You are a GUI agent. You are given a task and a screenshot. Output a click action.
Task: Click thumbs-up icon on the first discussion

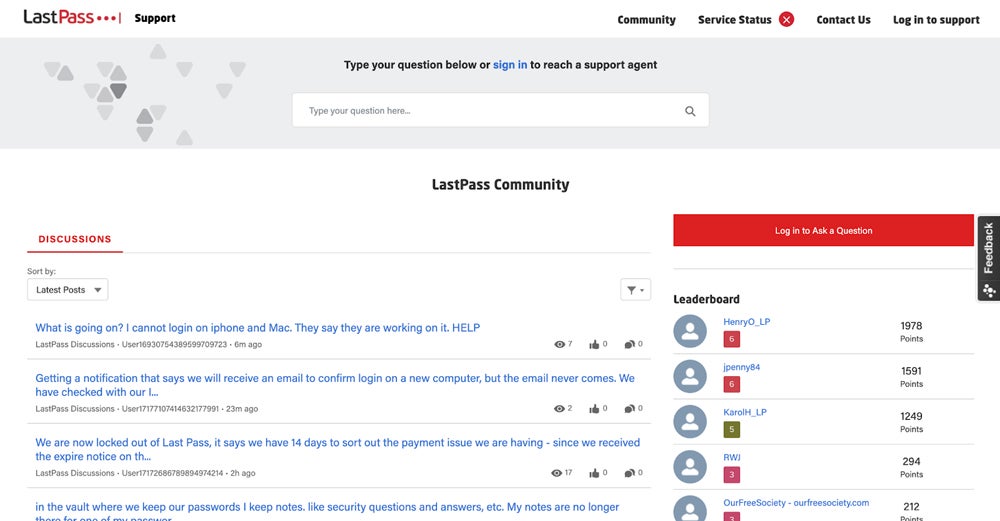(x=594, y=344)
